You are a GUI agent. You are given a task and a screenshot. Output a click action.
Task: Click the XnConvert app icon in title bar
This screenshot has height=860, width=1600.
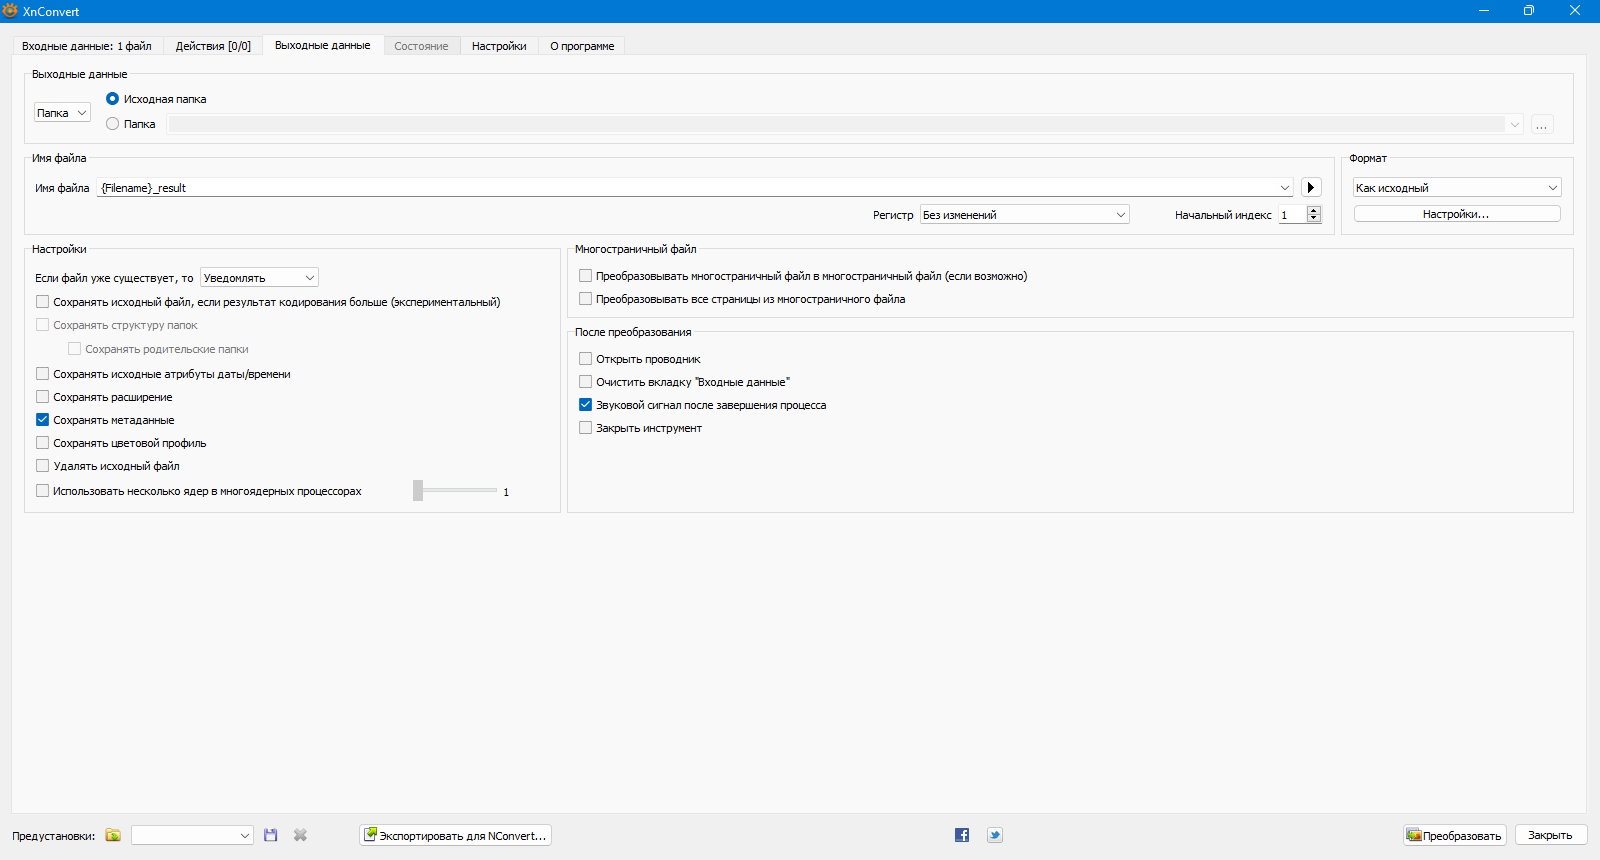pos(11,11)
